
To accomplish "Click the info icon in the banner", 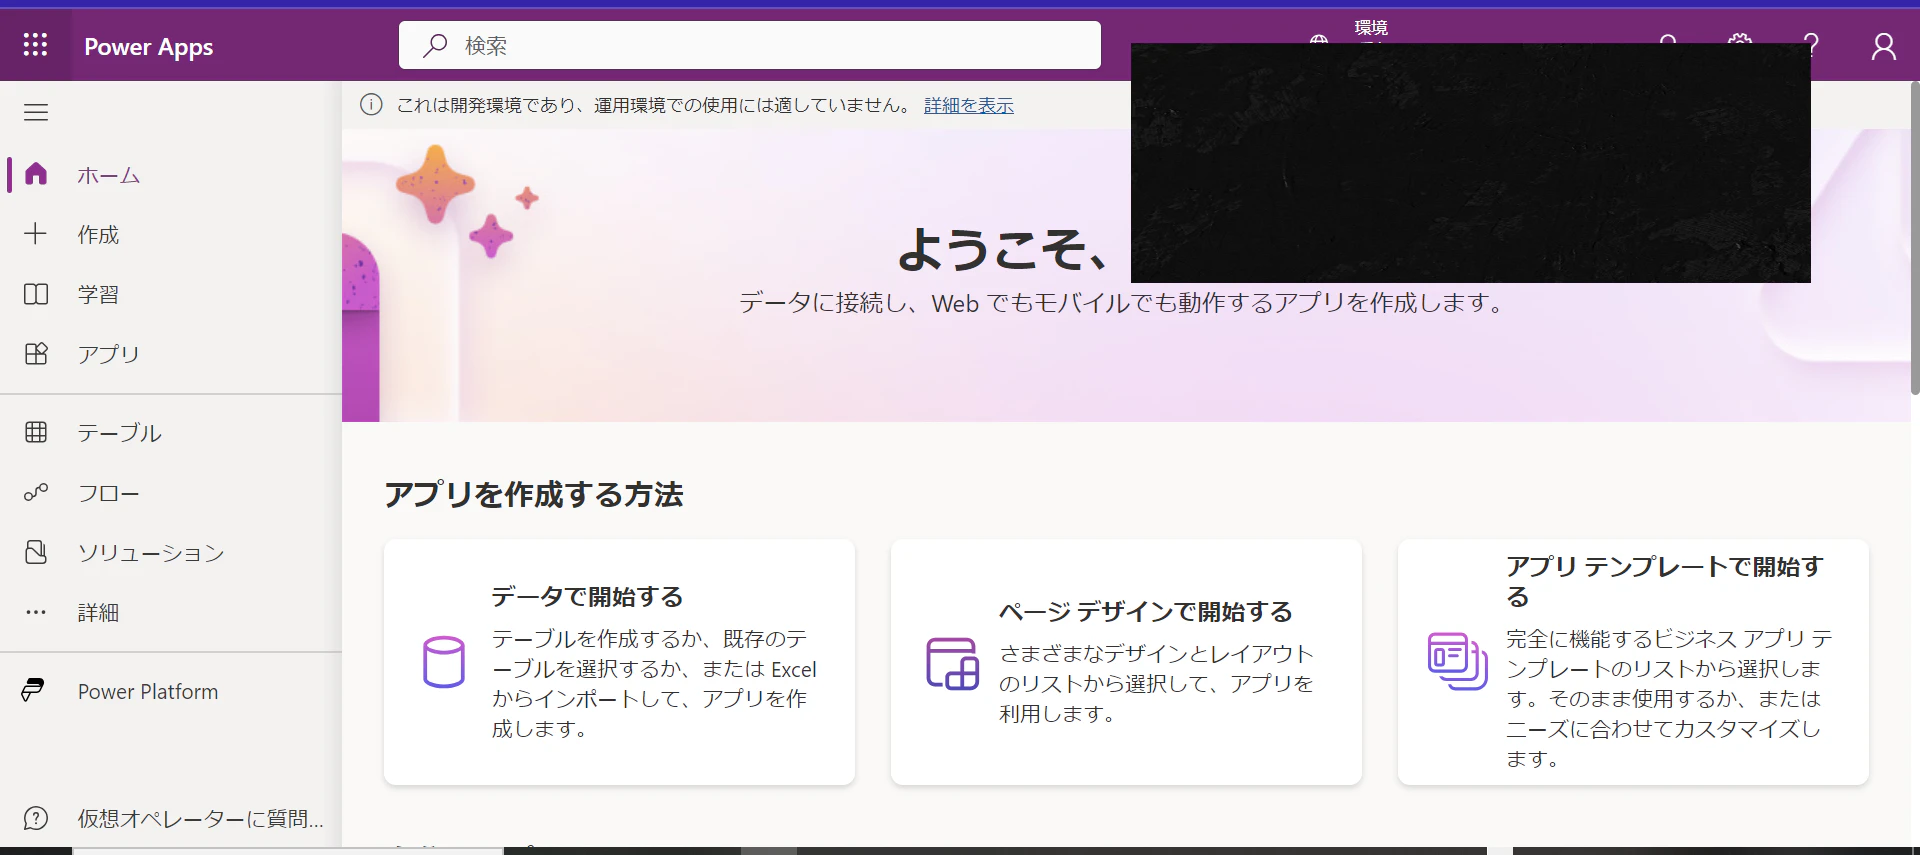I will [x=371, y=104].
